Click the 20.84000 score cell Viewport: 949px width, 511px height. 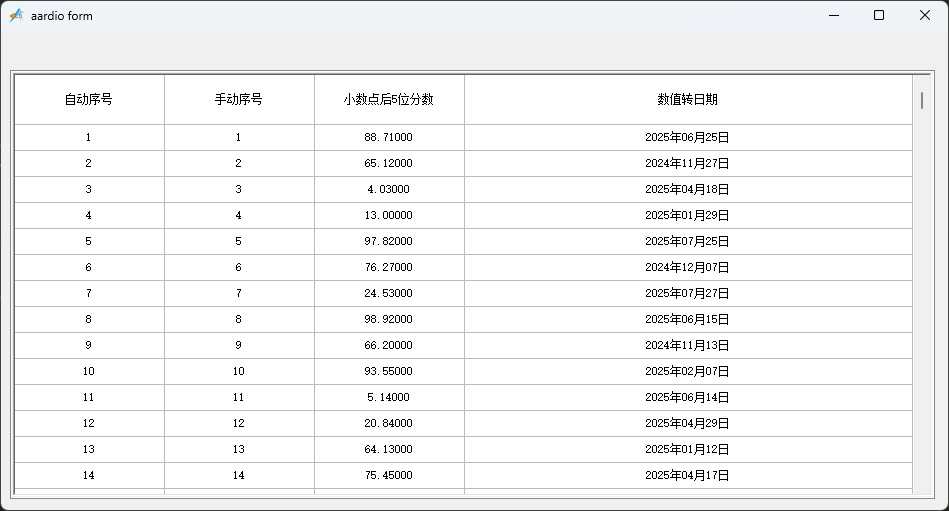click(x=389, y=424)
